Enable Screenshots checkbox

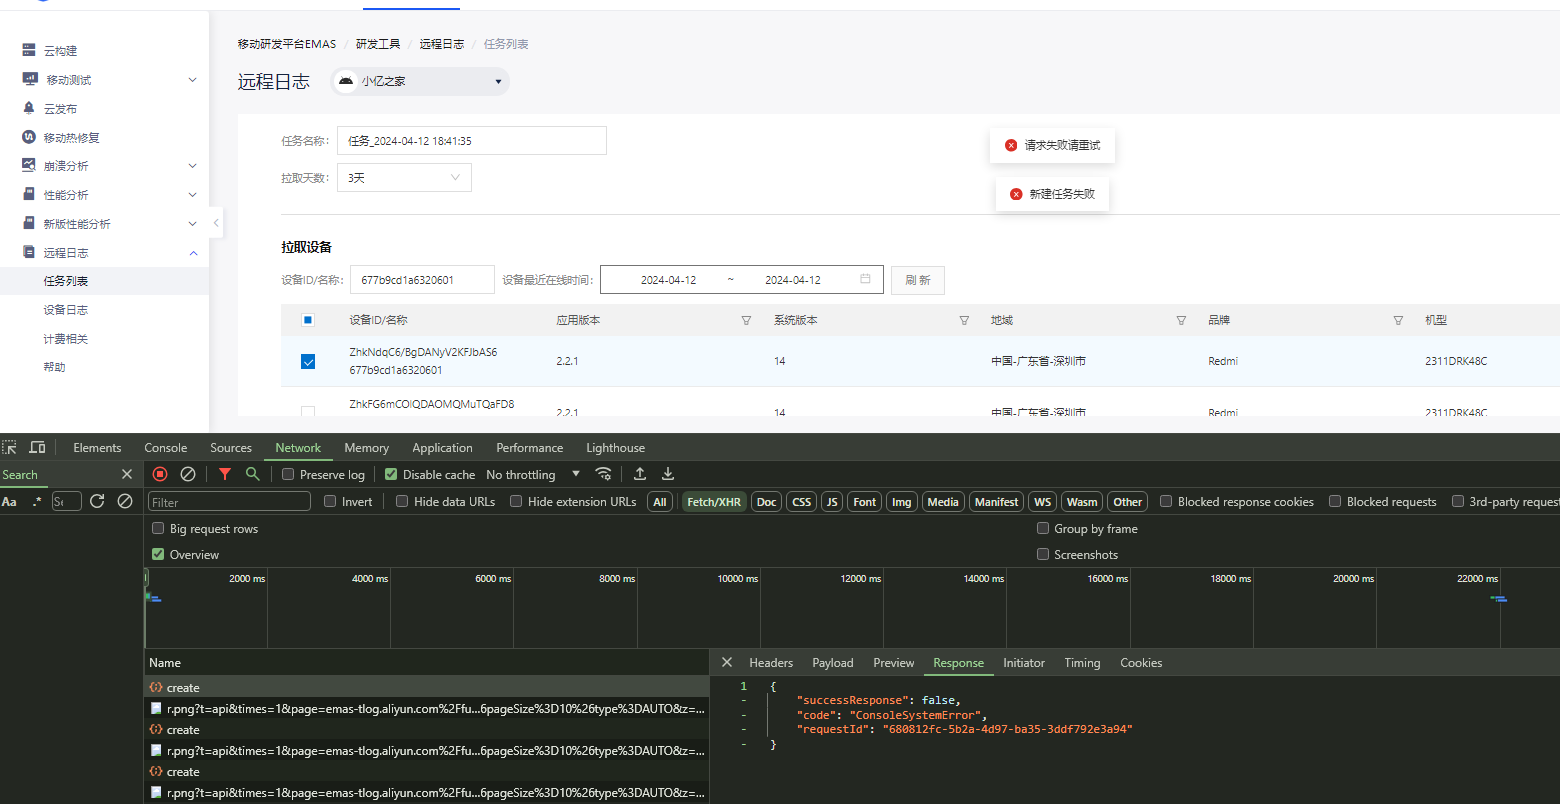1043,554
